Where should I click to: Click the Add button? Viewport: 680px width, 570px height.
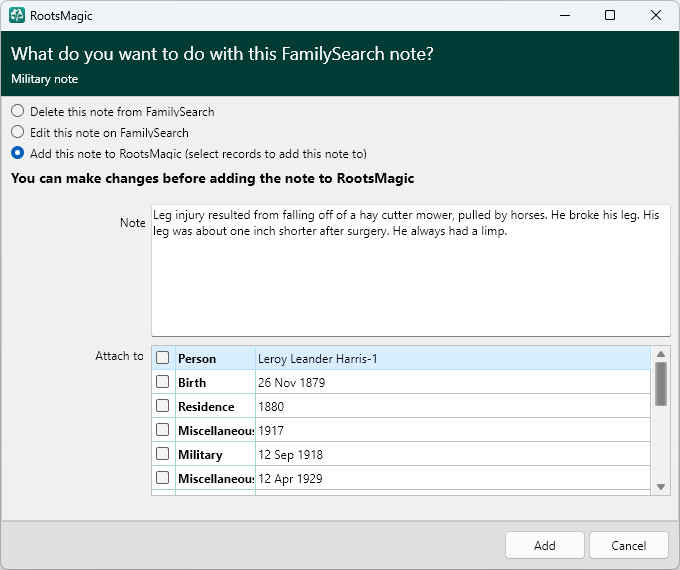(x=545, y=545)
